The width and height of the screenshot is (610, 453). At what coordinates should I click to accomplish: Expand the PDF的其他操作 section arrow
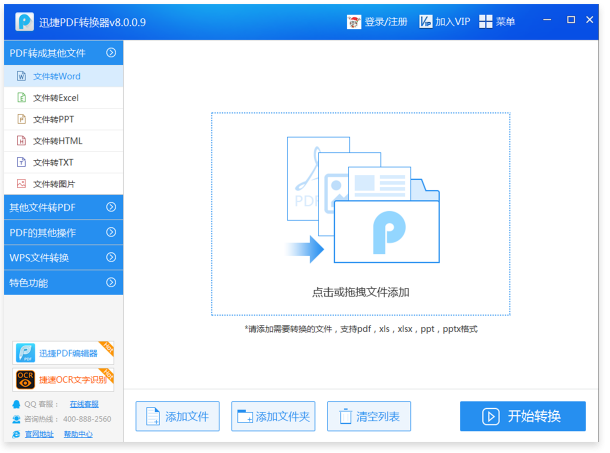coord(111,232)
